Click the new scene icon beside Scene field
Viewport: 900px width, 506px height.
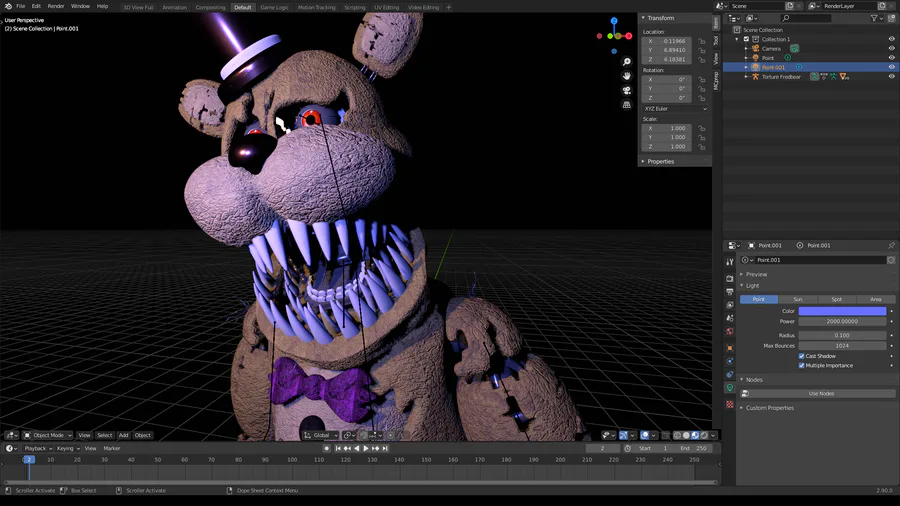pyautogui.click(x=790, y=6)
